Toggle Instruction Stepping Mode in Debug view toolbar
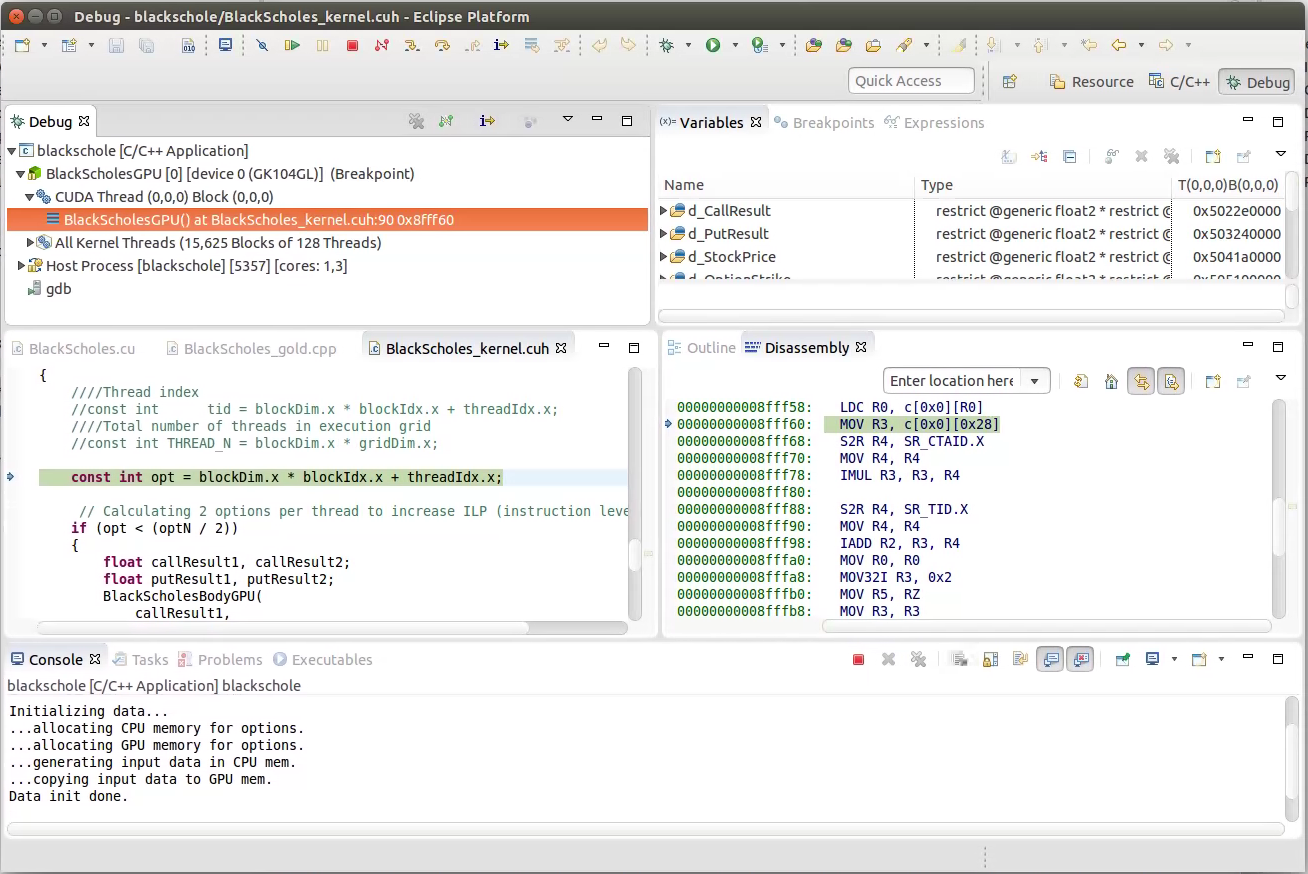This screenshot has height=874, width=1308. click(487, 121)
